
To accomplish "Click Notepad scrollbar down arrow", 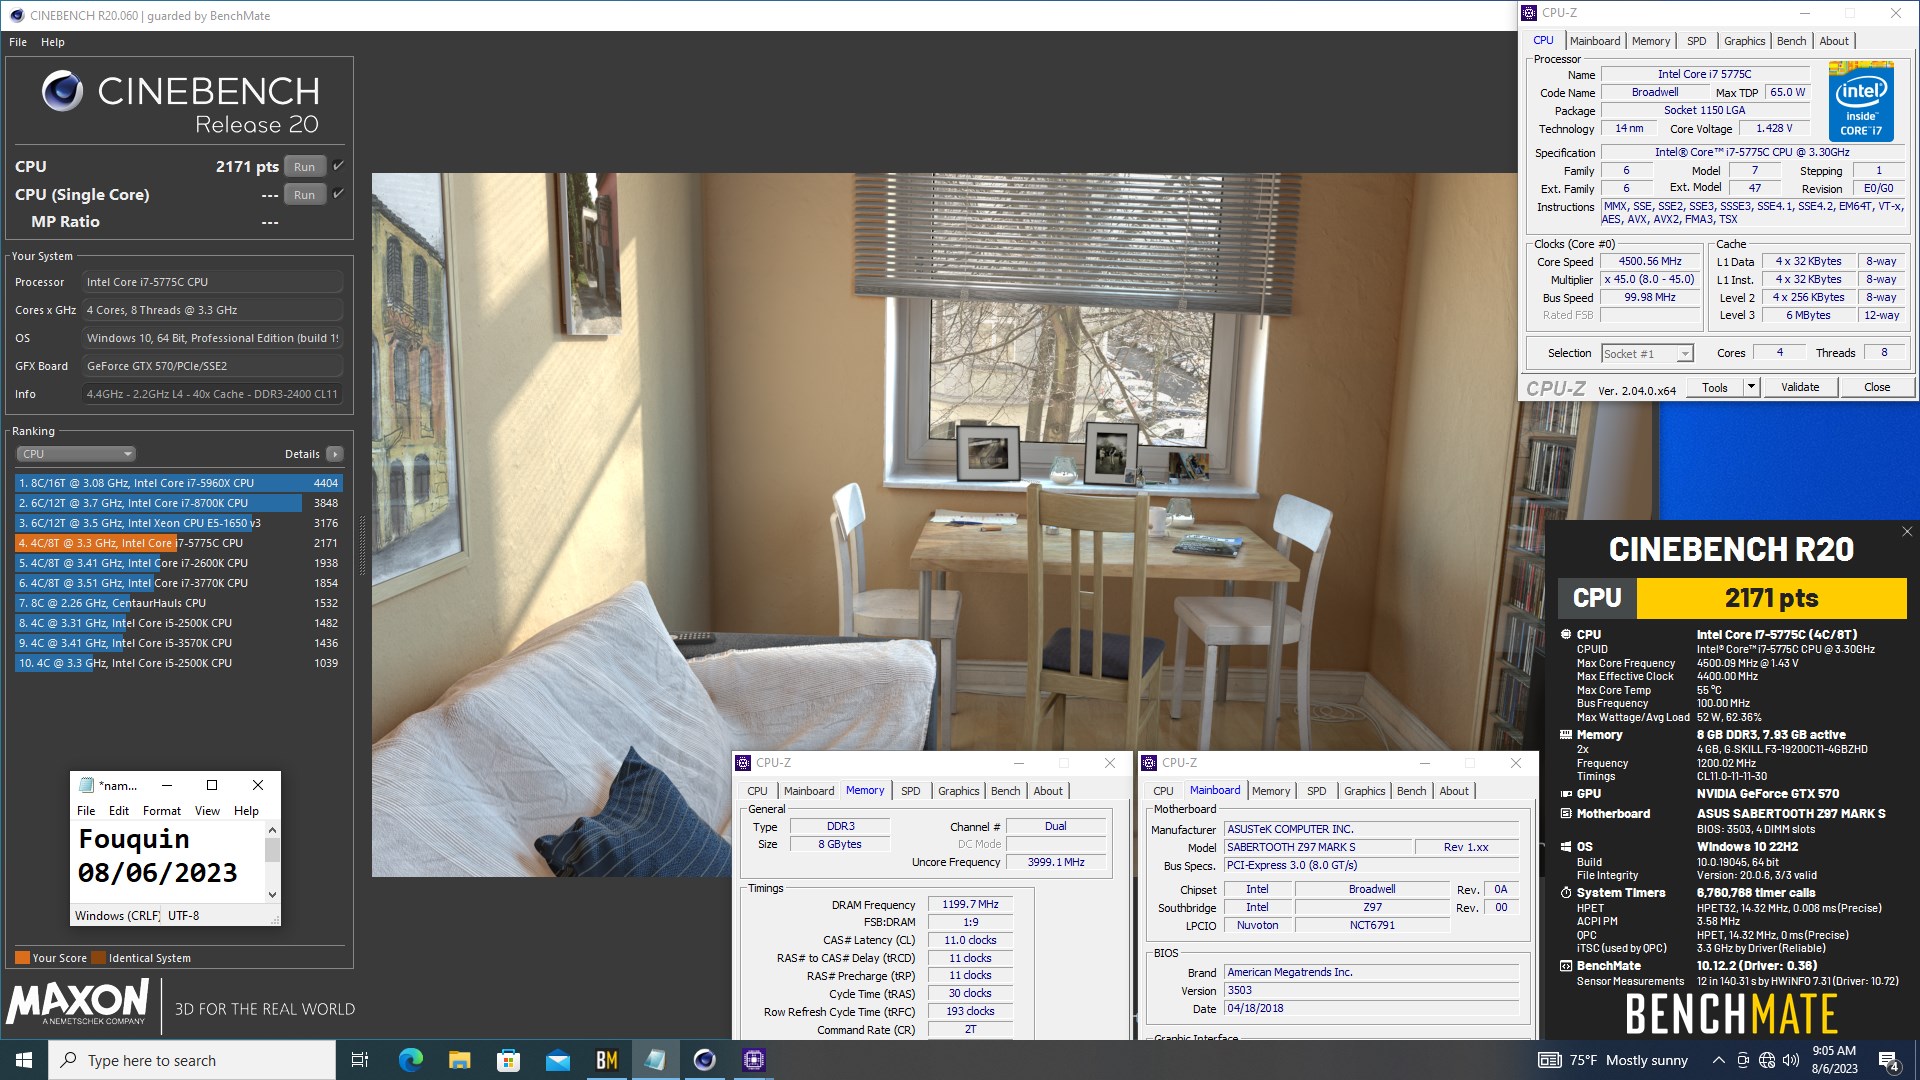I will [272, 895].
